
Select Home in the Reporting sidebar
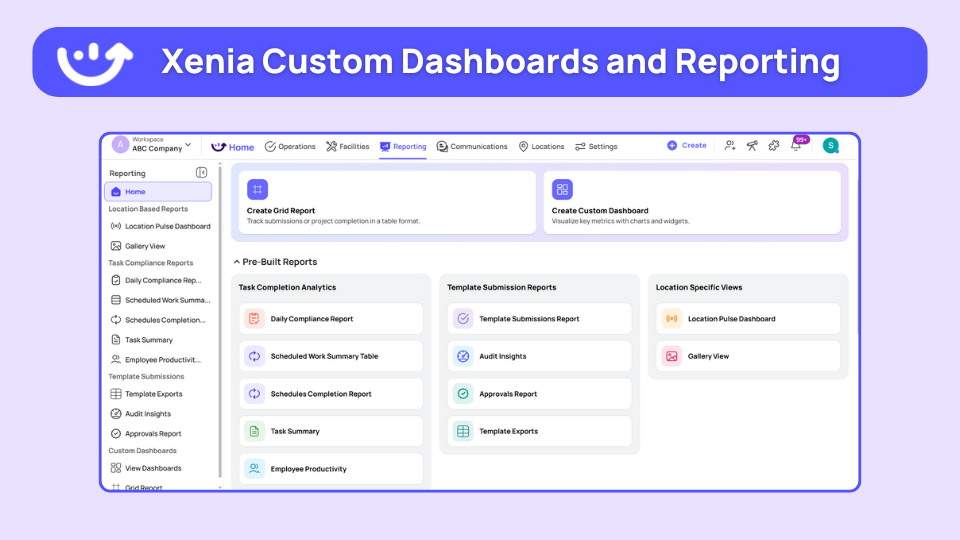click(x=158, y=192)
